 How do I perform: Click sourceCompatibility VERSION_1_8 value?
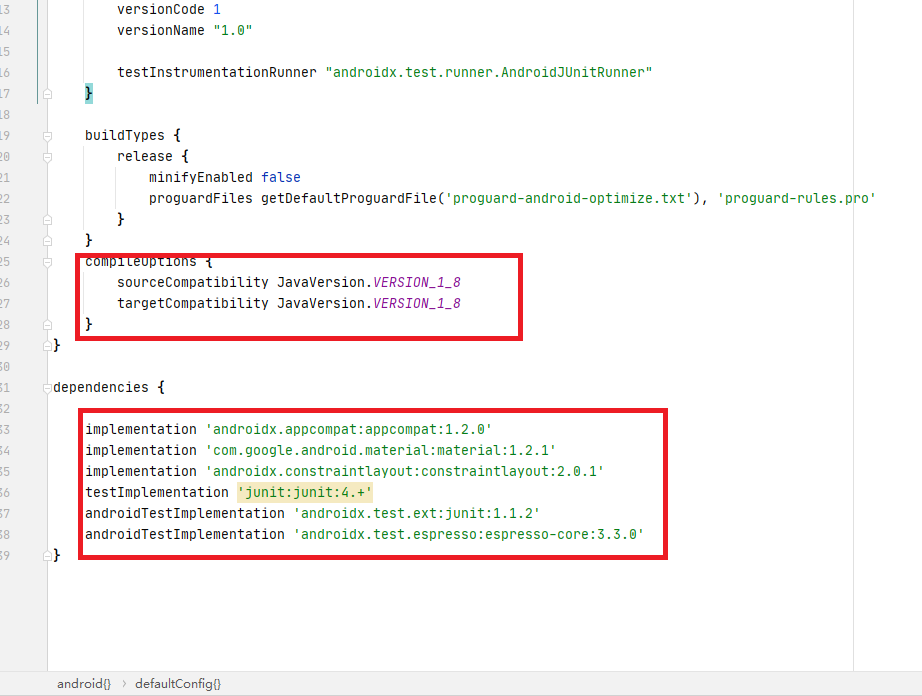pos(417,283)
